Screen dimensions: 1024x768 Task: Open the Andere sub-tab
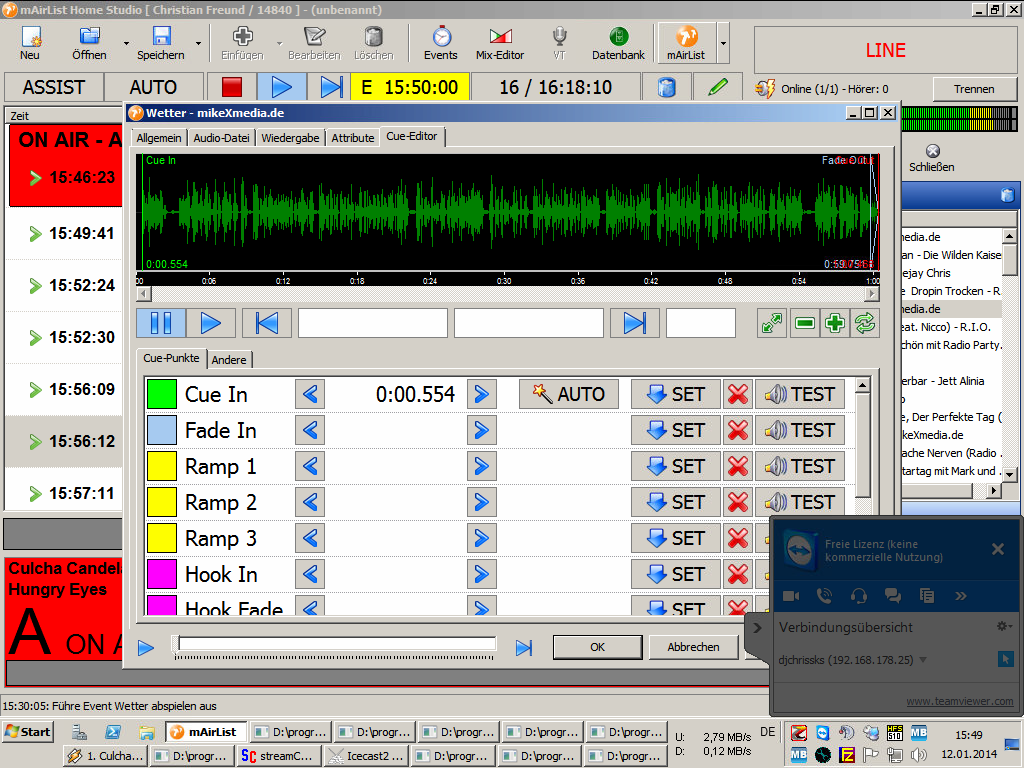pos(229,360)
